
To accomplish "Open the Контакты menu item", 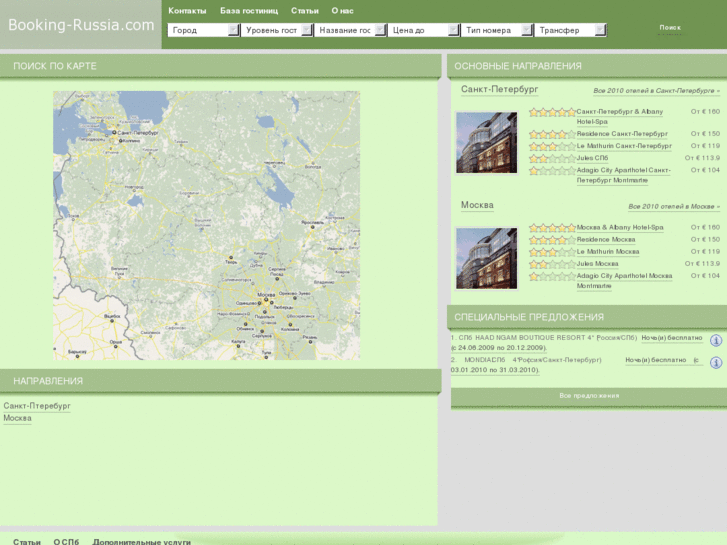I will pos(187,10).
